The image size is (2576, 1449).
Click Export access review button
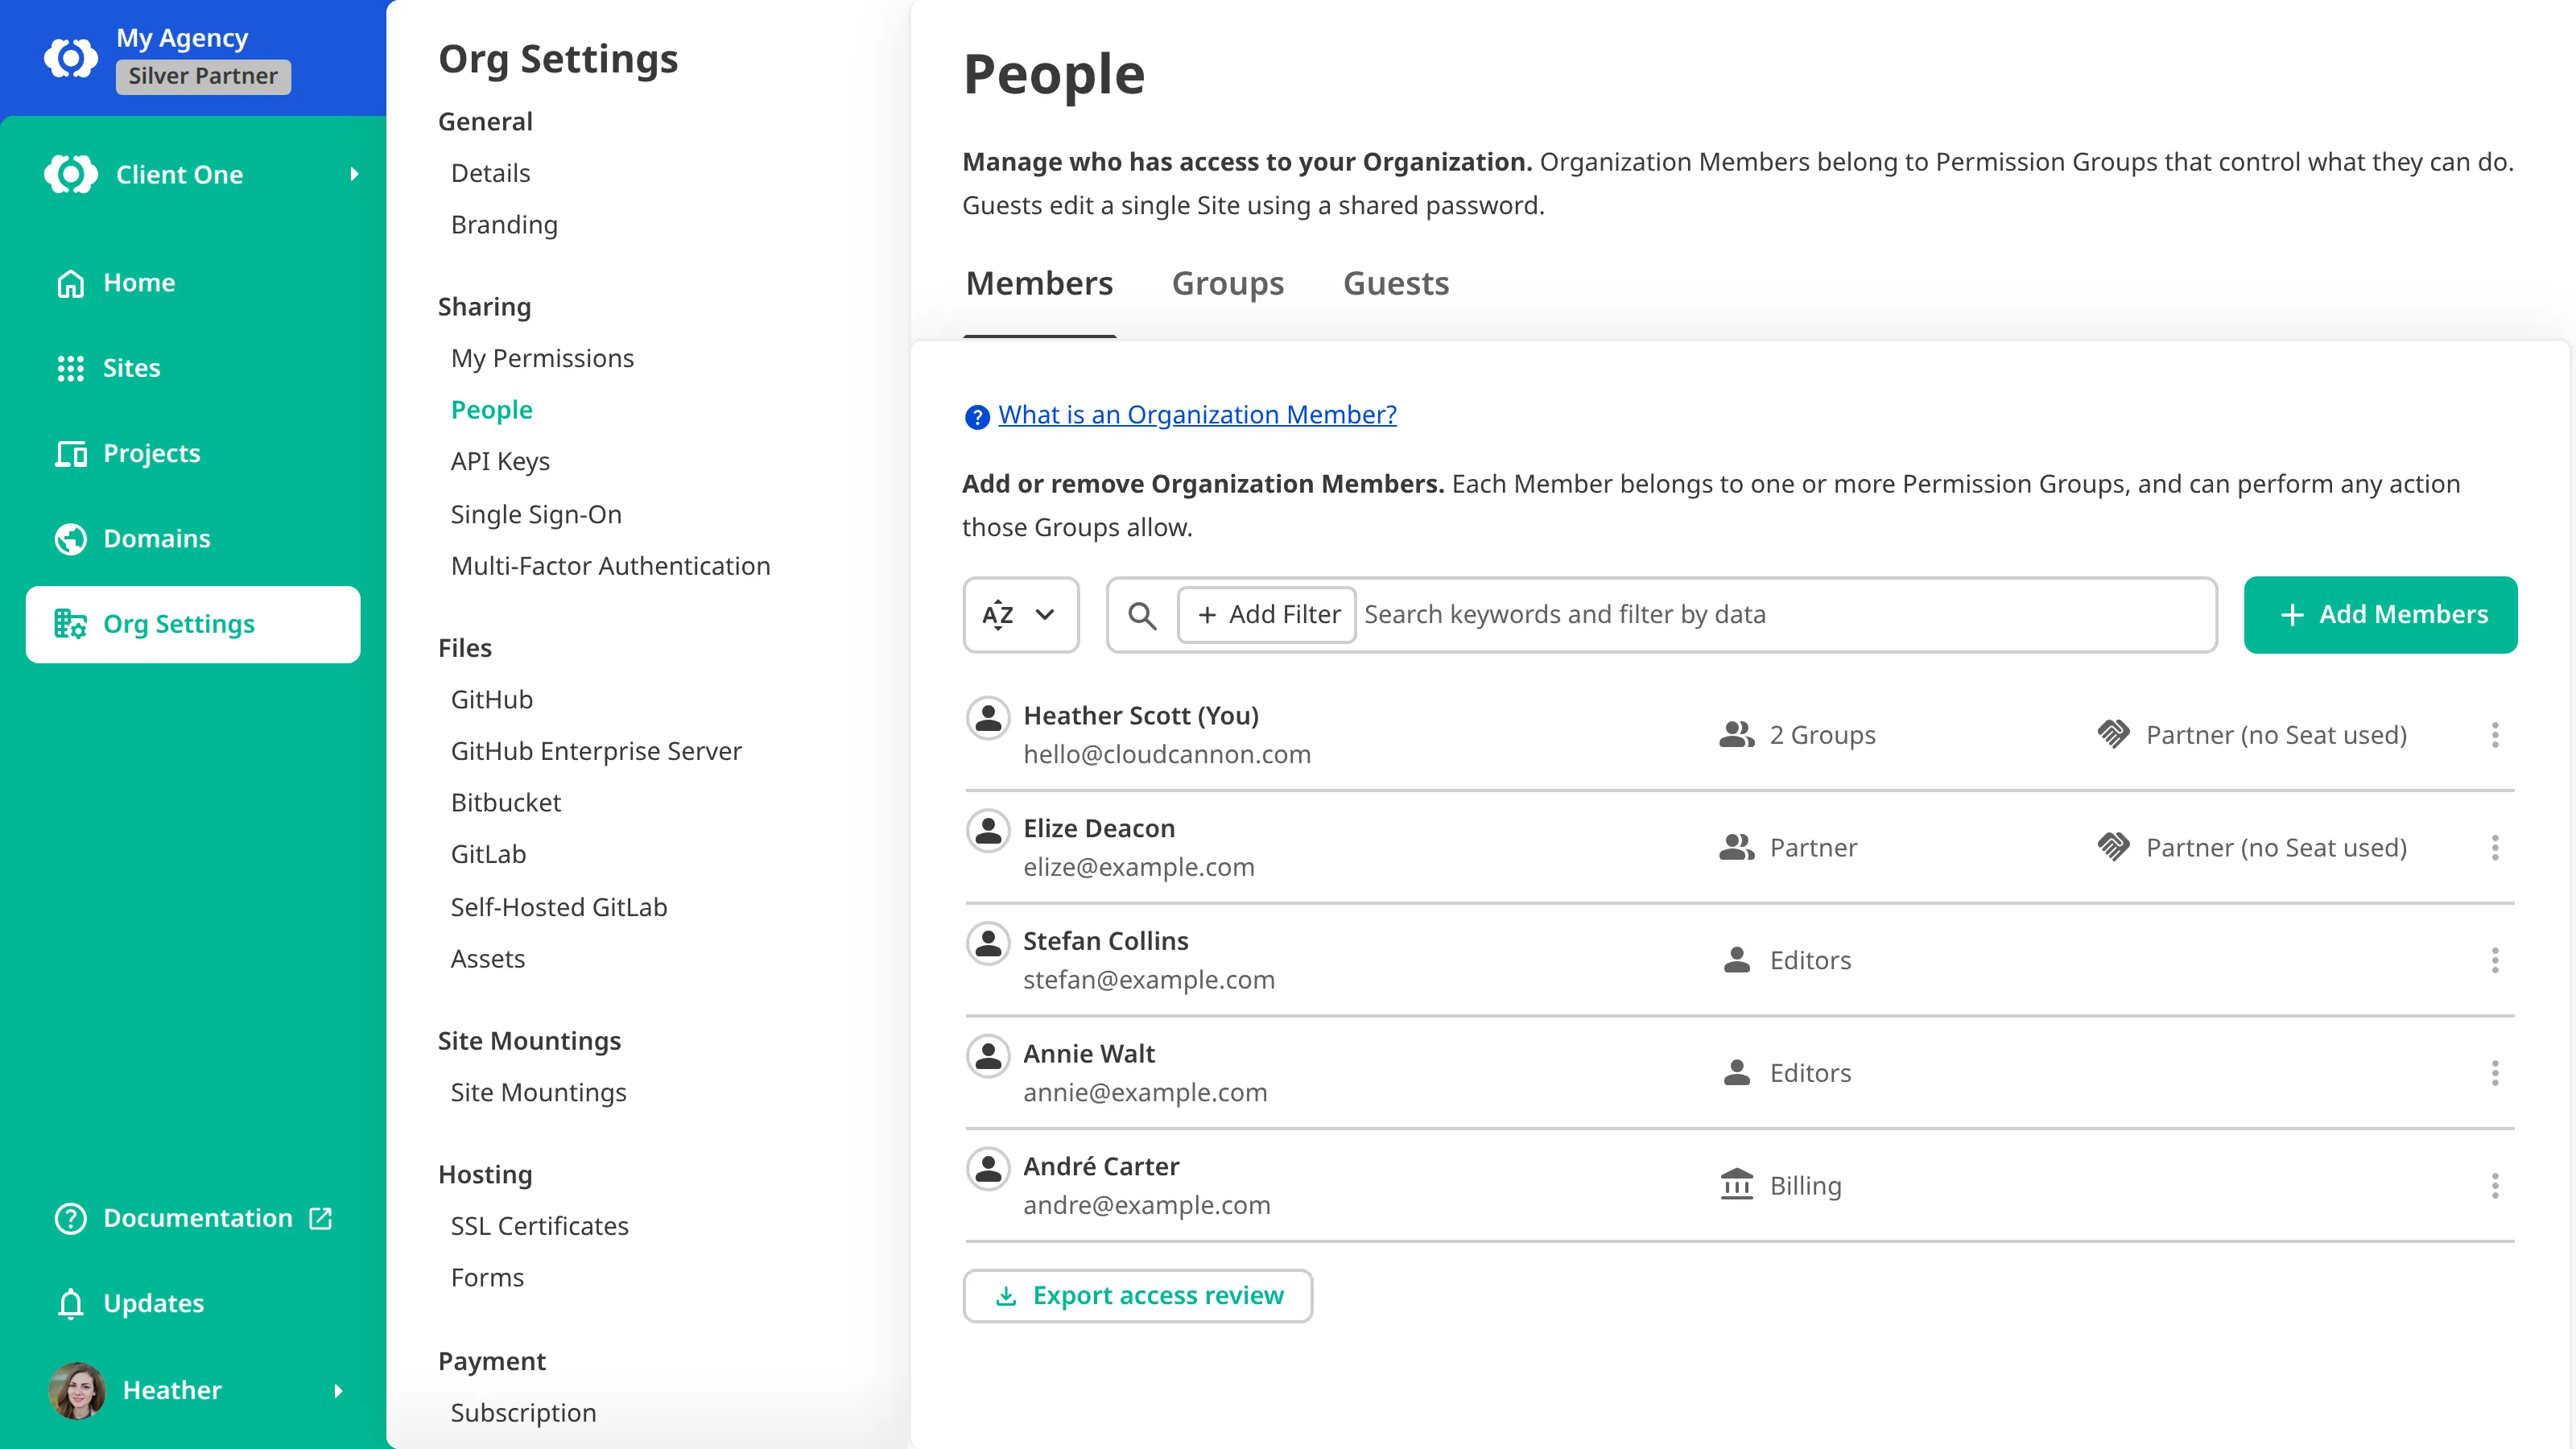(x=1137, y=1296)
